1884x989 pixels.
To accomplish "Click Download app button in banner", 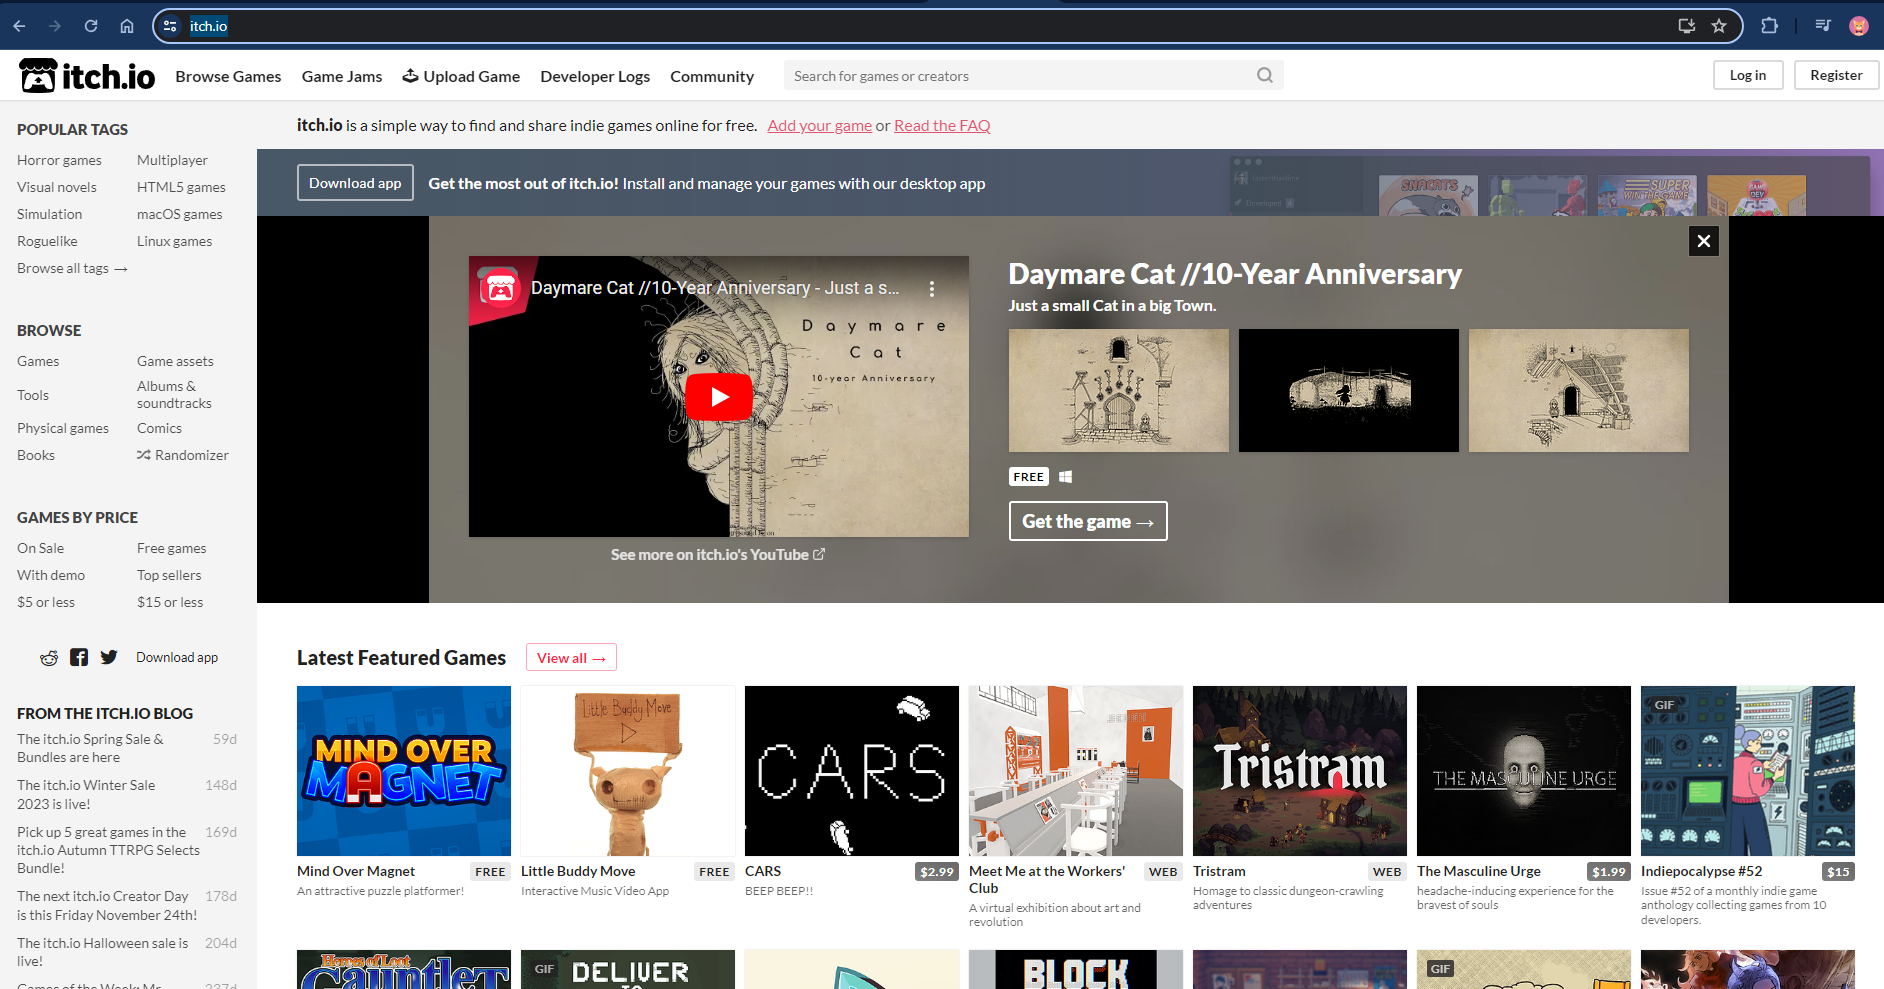I will click(355, 183).
